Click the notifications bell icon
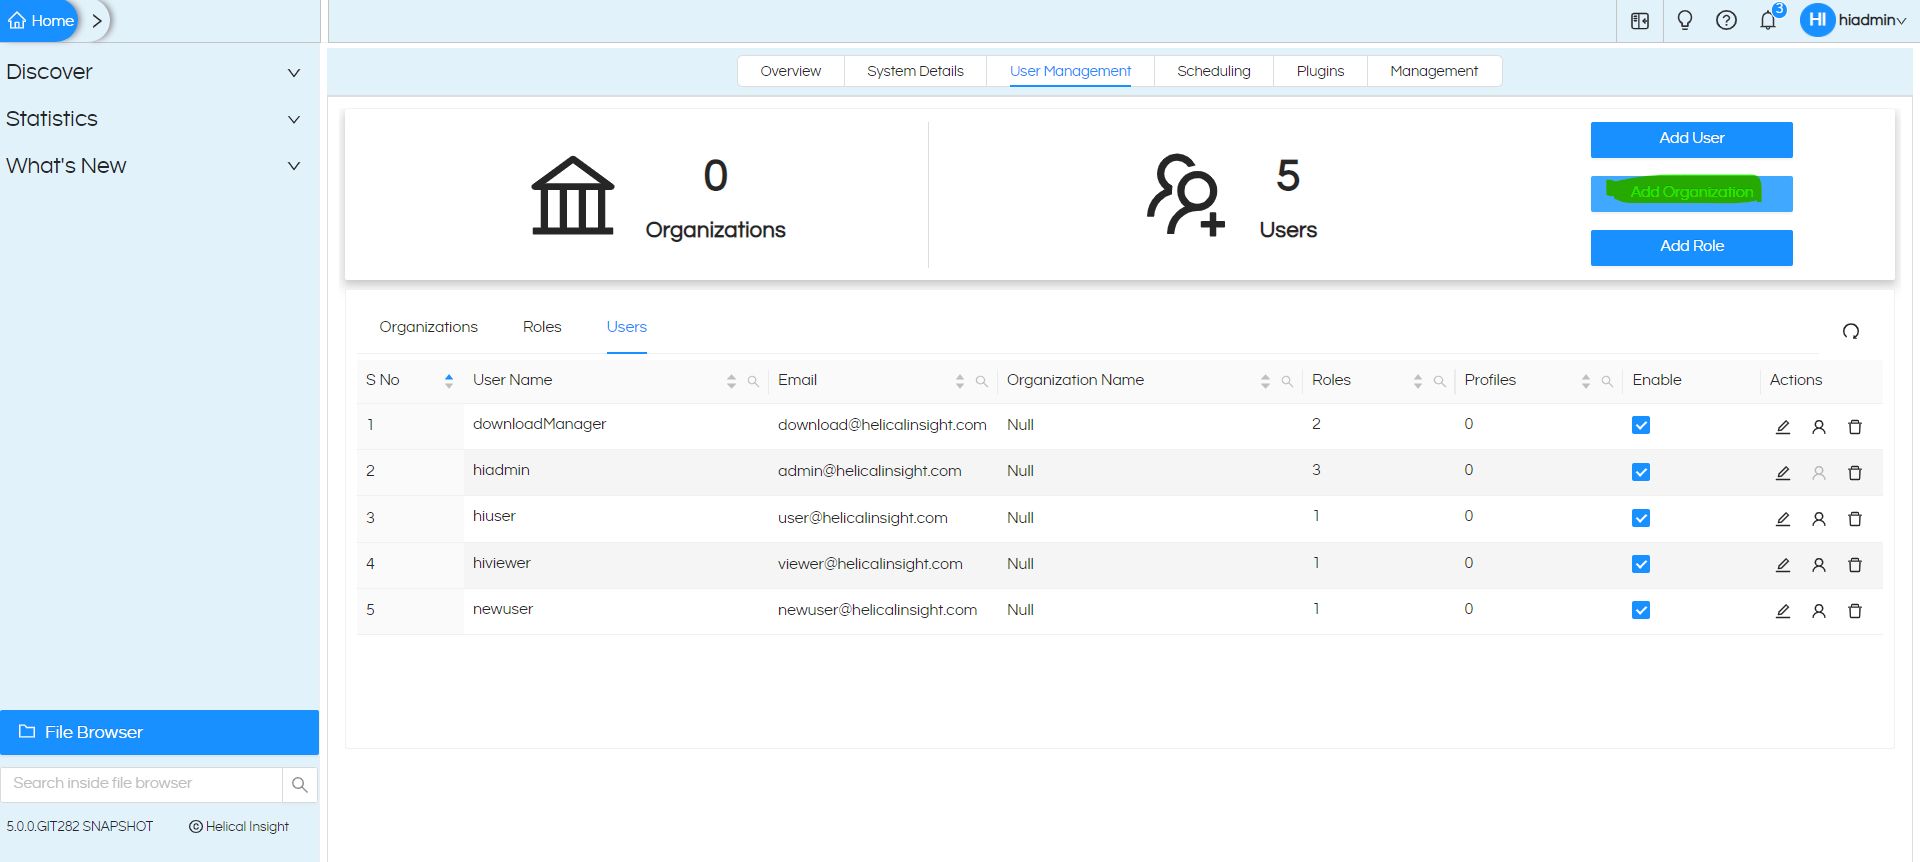 point(1768,20)
